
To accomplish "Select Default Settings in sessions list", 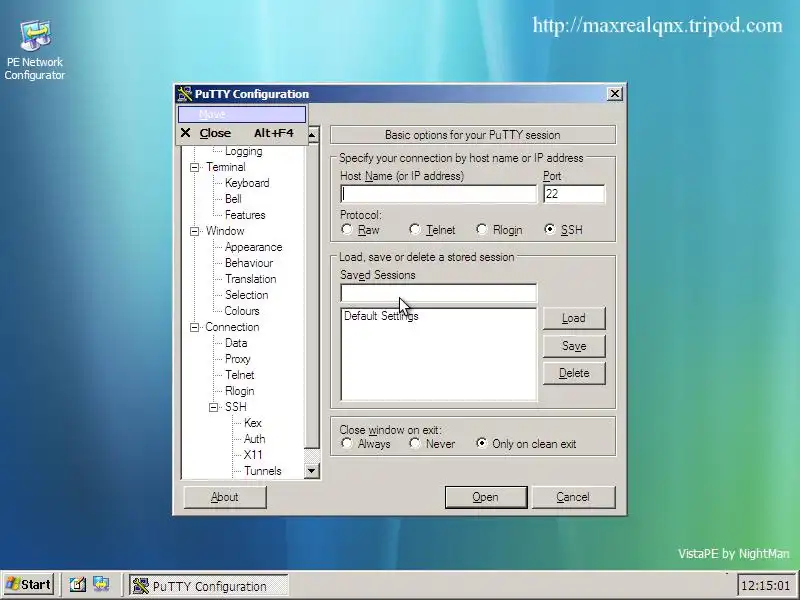I will tap(381, 316).
